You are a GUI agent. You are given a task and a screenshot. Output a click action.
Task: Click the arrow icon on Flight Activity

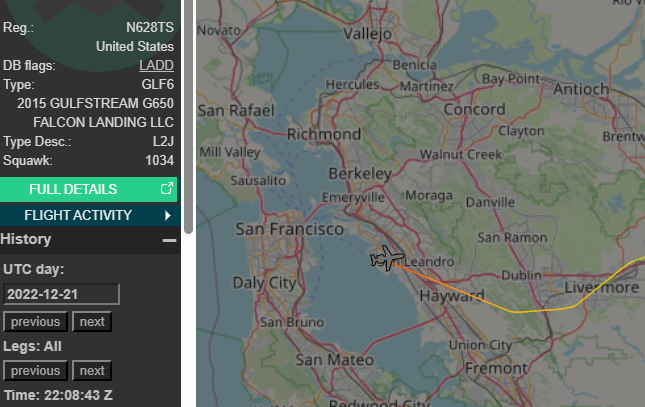pyautogui.click(x=167, y=215)
